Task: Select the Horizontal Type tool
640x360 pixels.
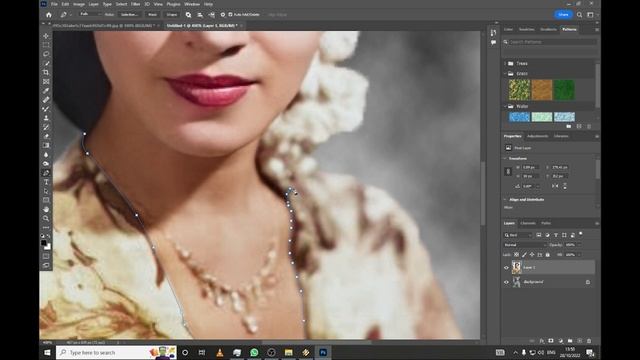Action: coord(46,182)
